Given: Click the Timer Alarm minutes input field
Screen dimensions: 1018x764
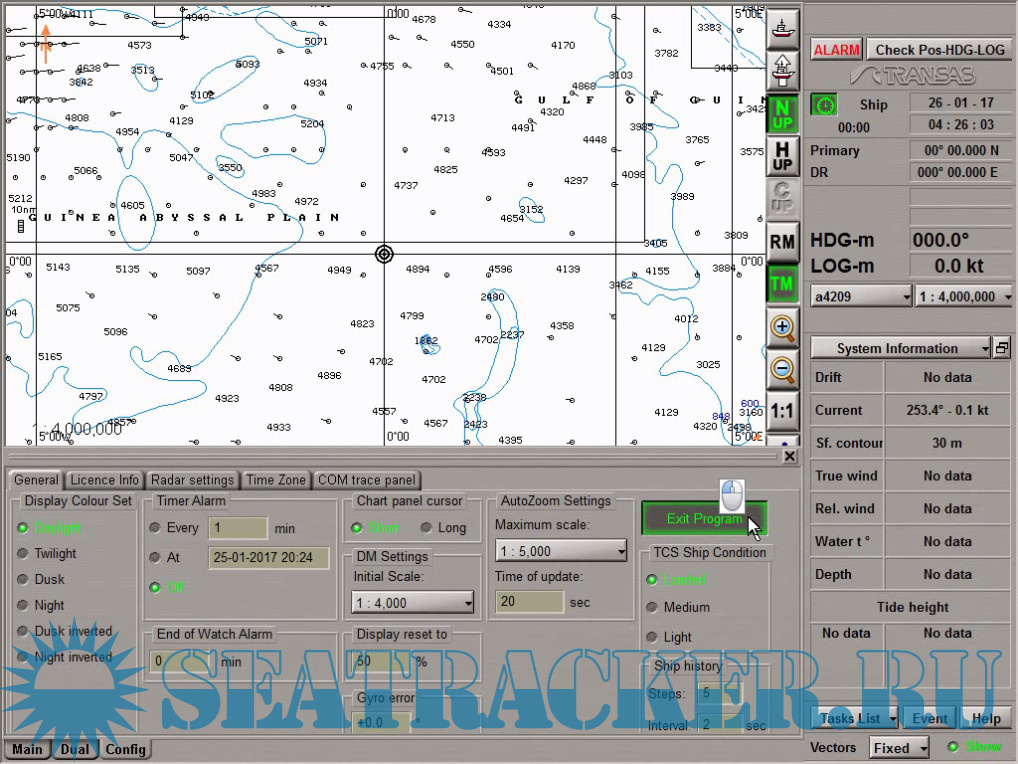Looking at the screenshot, I should [x=237, y=527].
